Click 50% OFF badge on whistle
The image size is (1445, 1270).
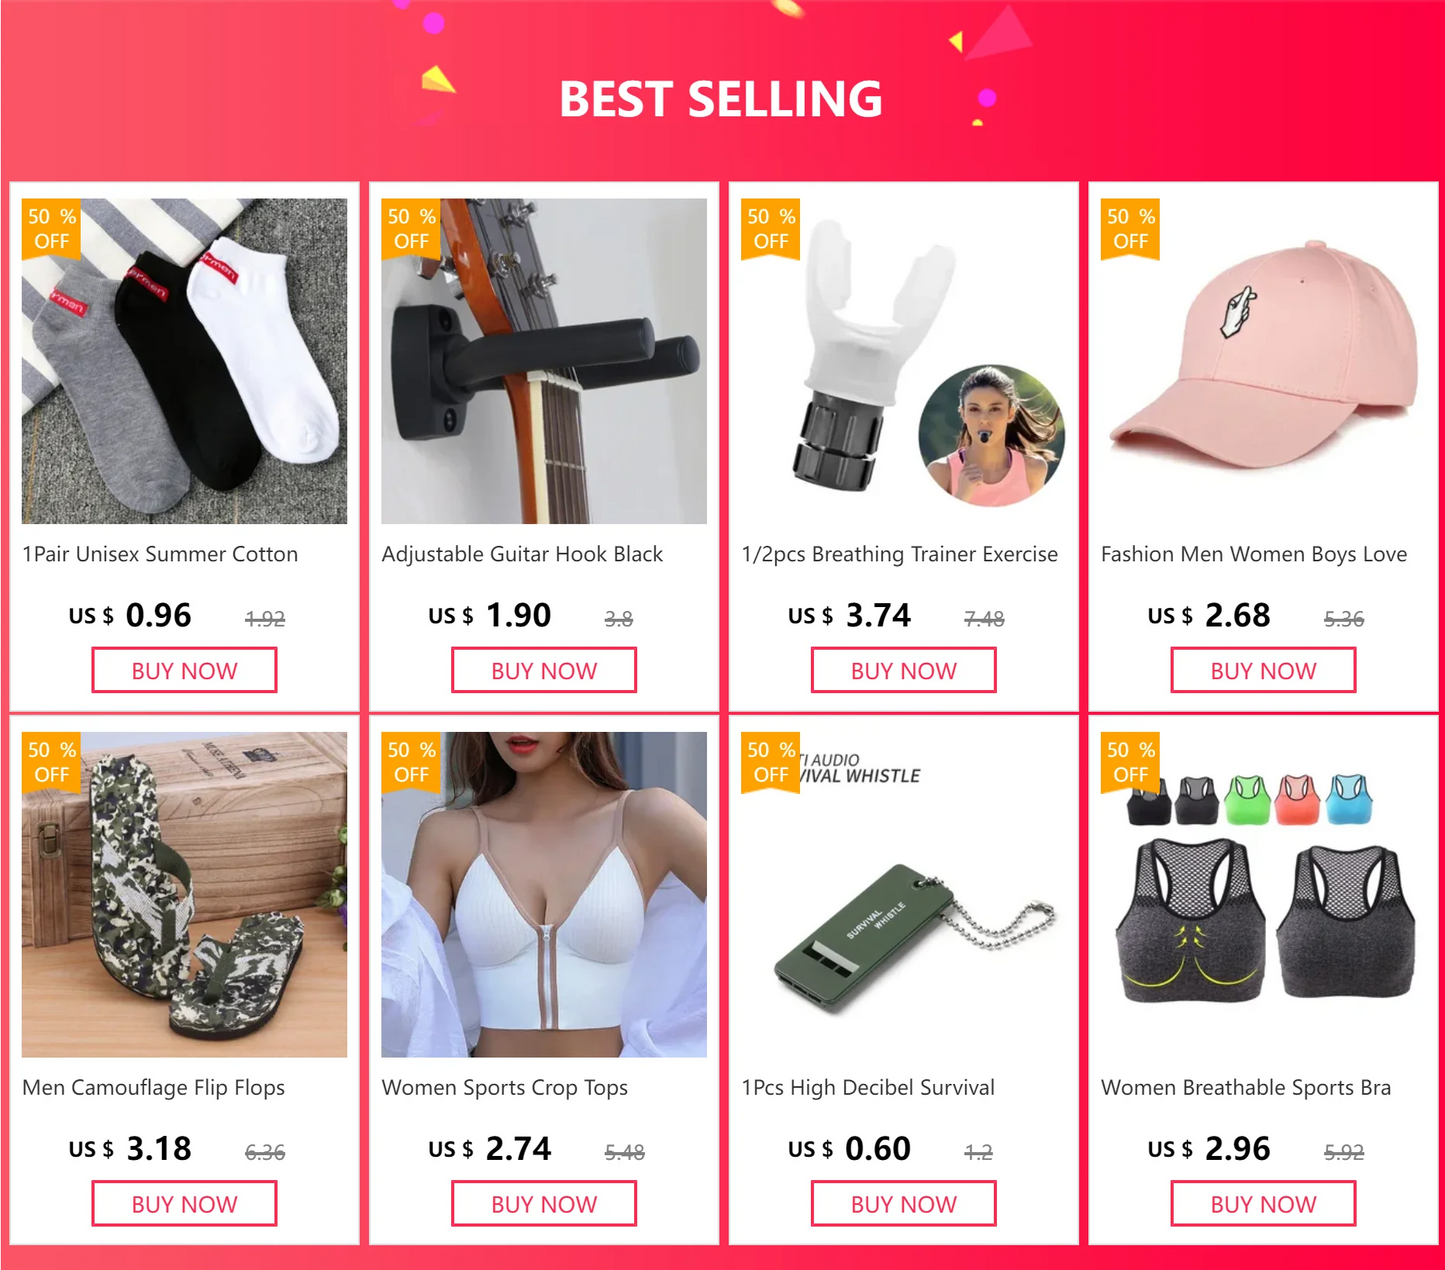770,762
